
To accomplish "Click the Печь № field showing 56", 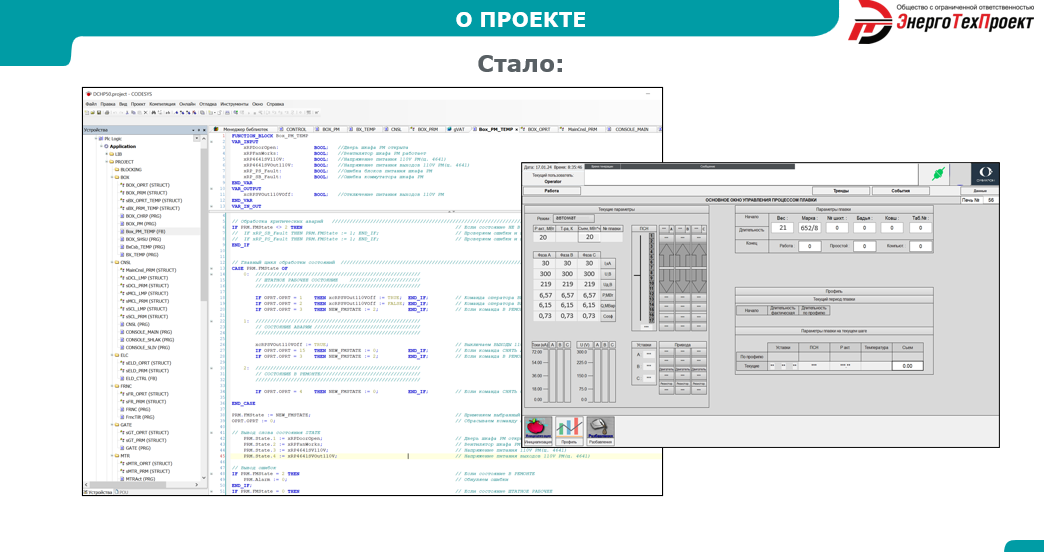I will pos(991,200).
